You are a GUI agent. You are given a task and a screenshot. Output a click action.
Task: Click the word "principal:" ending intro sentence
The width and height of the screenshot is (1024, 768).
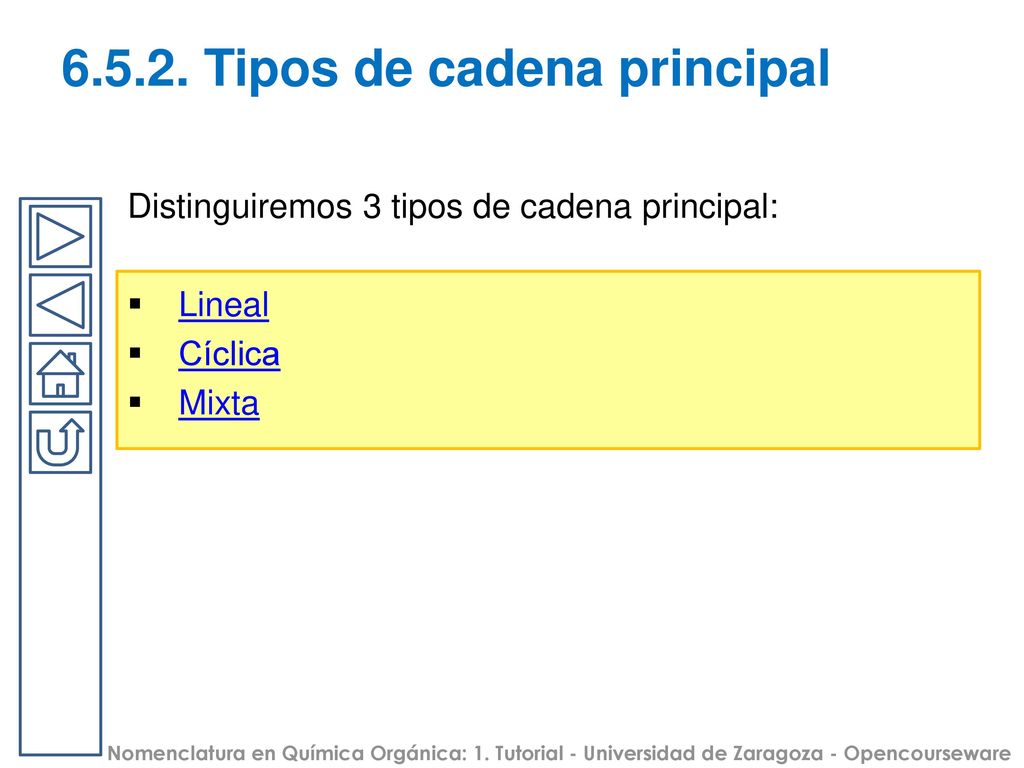[710, 209]
